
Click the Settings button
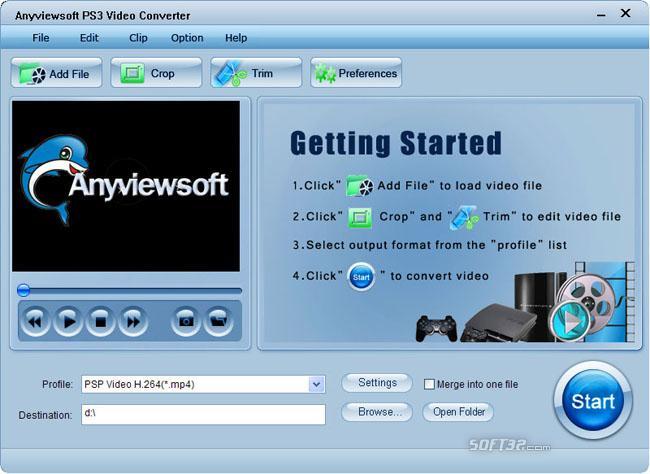[x=377, y=382]
